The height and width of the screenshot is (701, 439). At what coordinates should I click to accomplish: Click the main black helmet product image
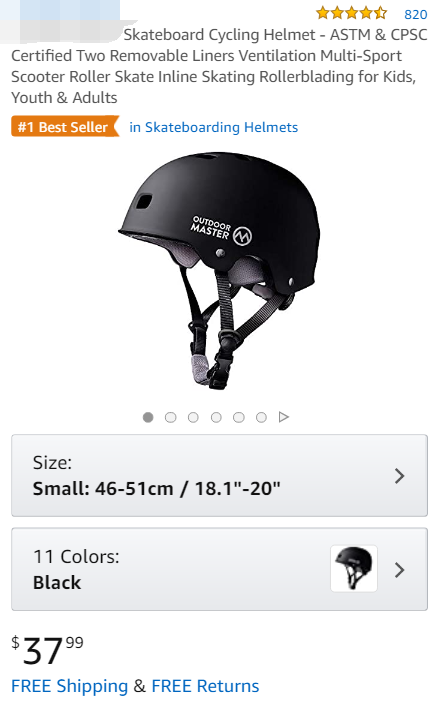click(x=219, y=270)
